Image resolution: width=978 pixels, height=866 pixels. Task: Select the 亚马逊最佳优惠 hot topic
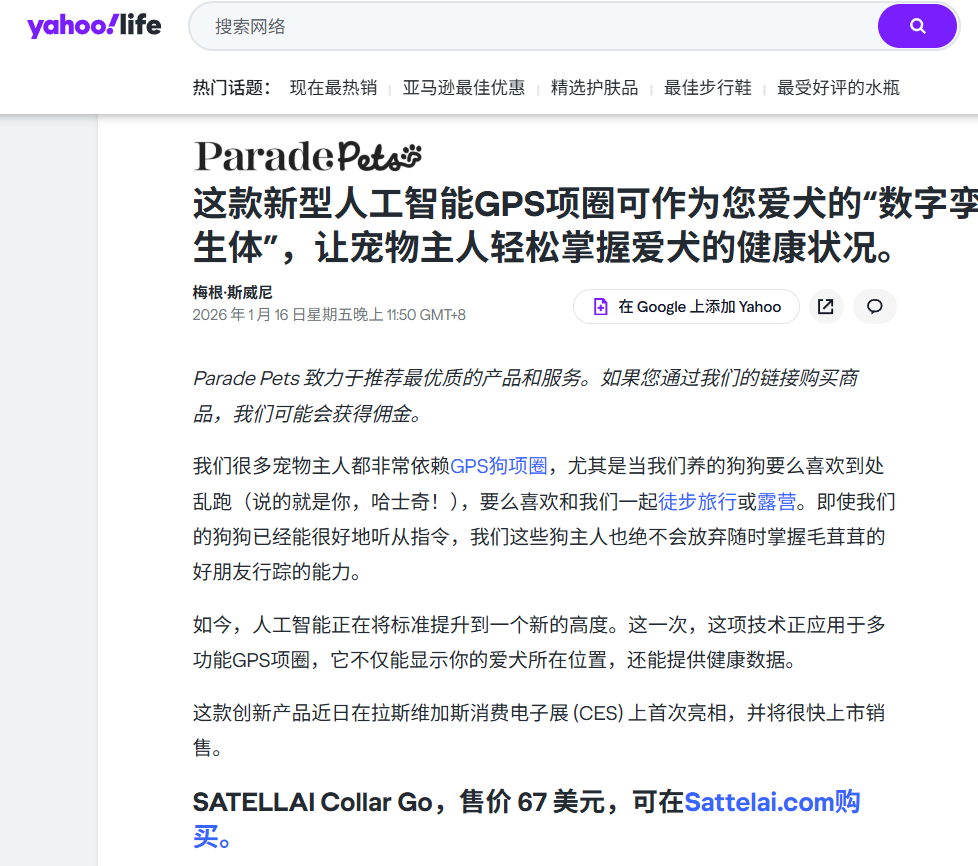click(x=464, y=88)
